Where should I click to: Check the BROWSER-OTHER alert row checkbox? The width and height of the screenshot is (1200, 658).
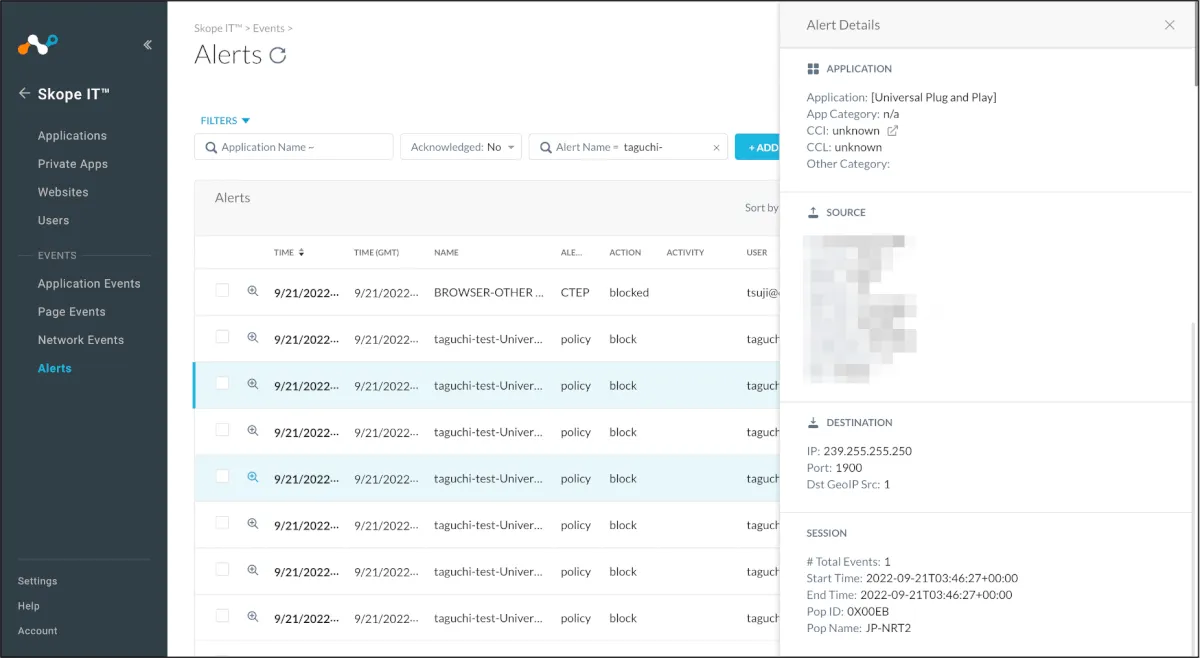coord(222,291)
